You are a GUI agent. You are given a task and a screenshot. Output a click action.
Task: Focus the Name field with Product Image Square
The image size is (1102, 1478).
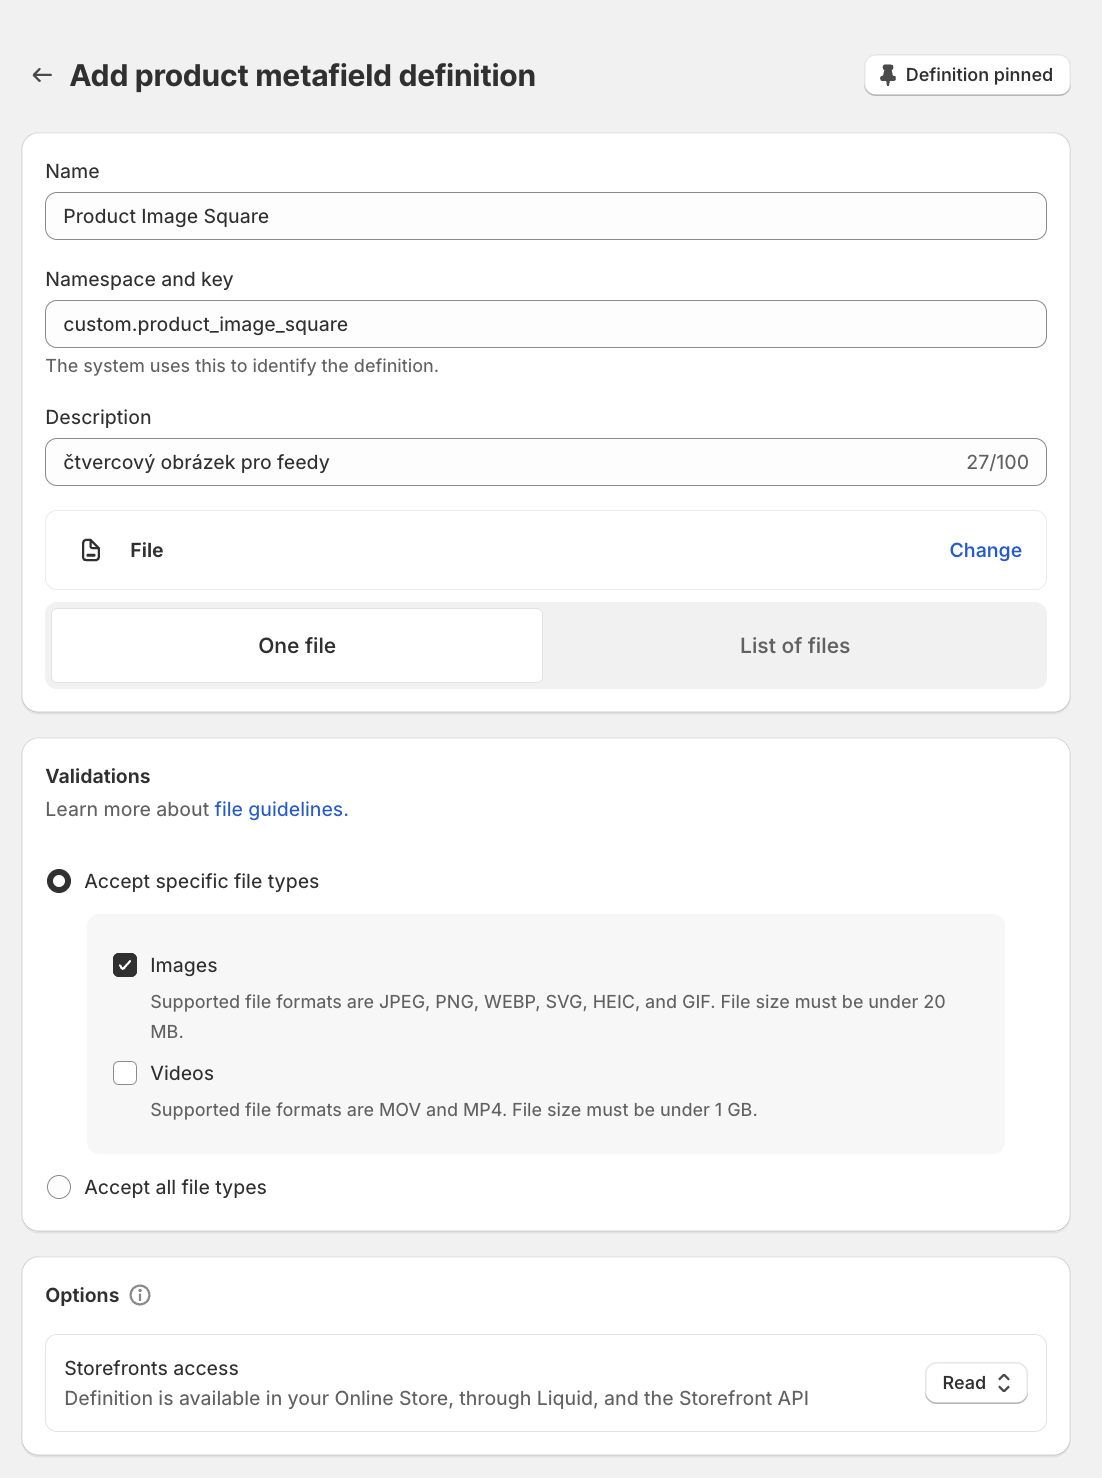[546, 216]
